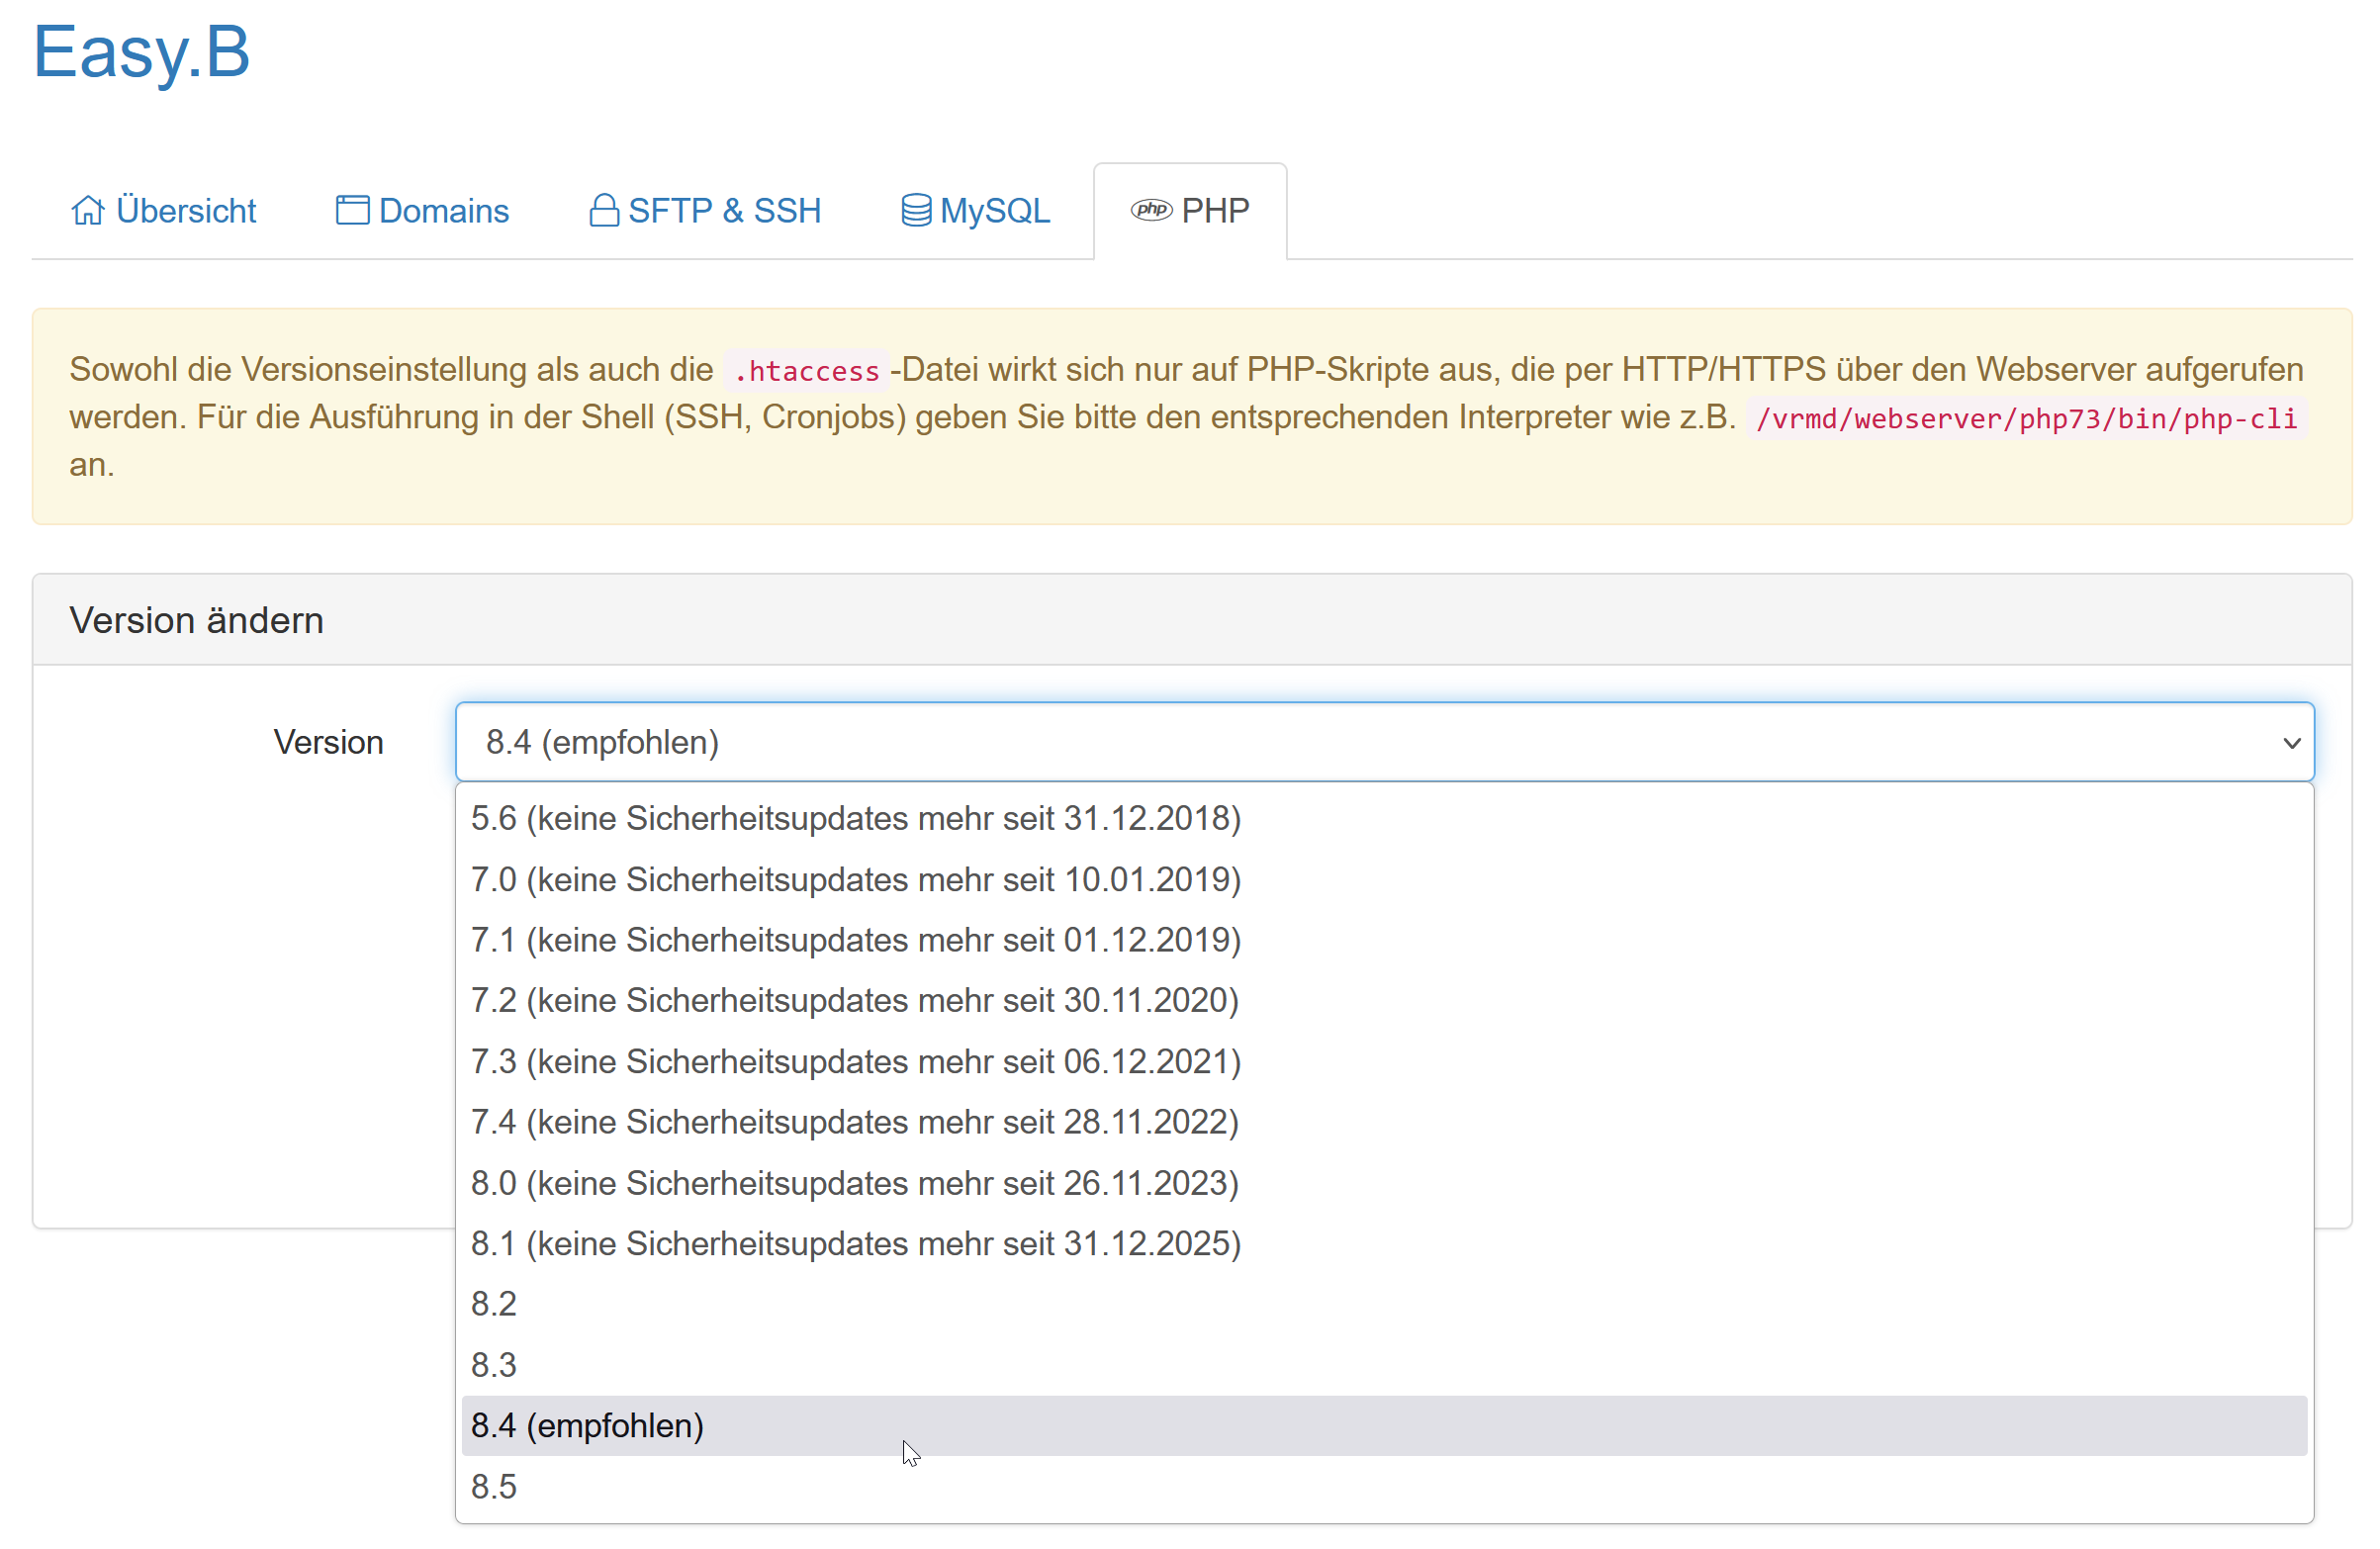Click the Easy.B title link
The height and width of the screenshot is (1549, 2380).
pos(141,52)
